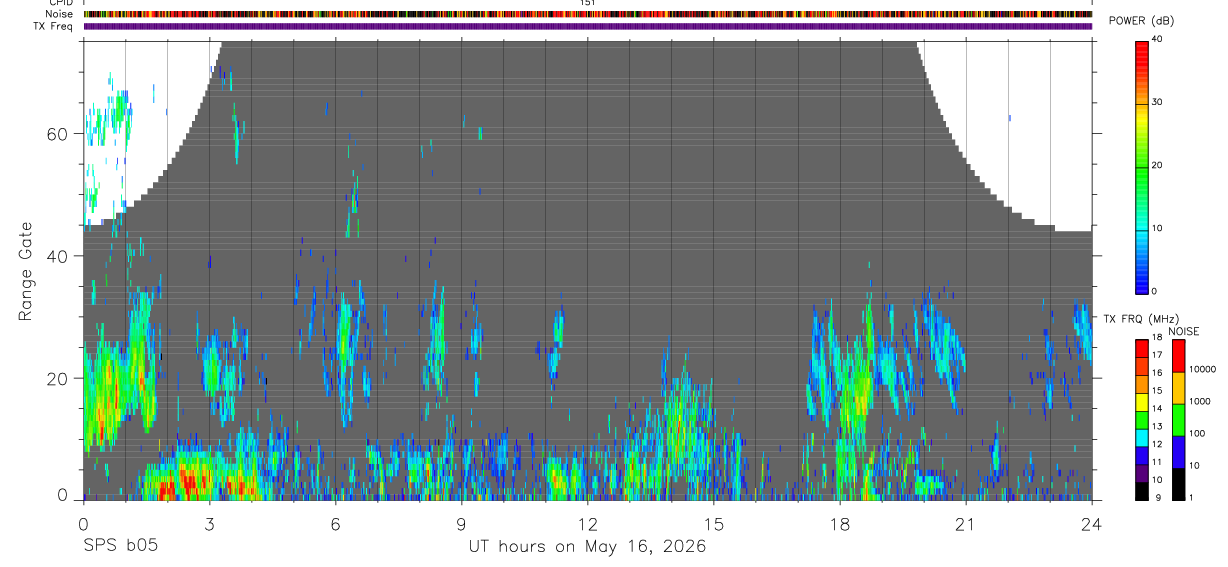Click the '18' tick on UT hours axis
This screenshot has width=1228, height=567.
[840, 524]
